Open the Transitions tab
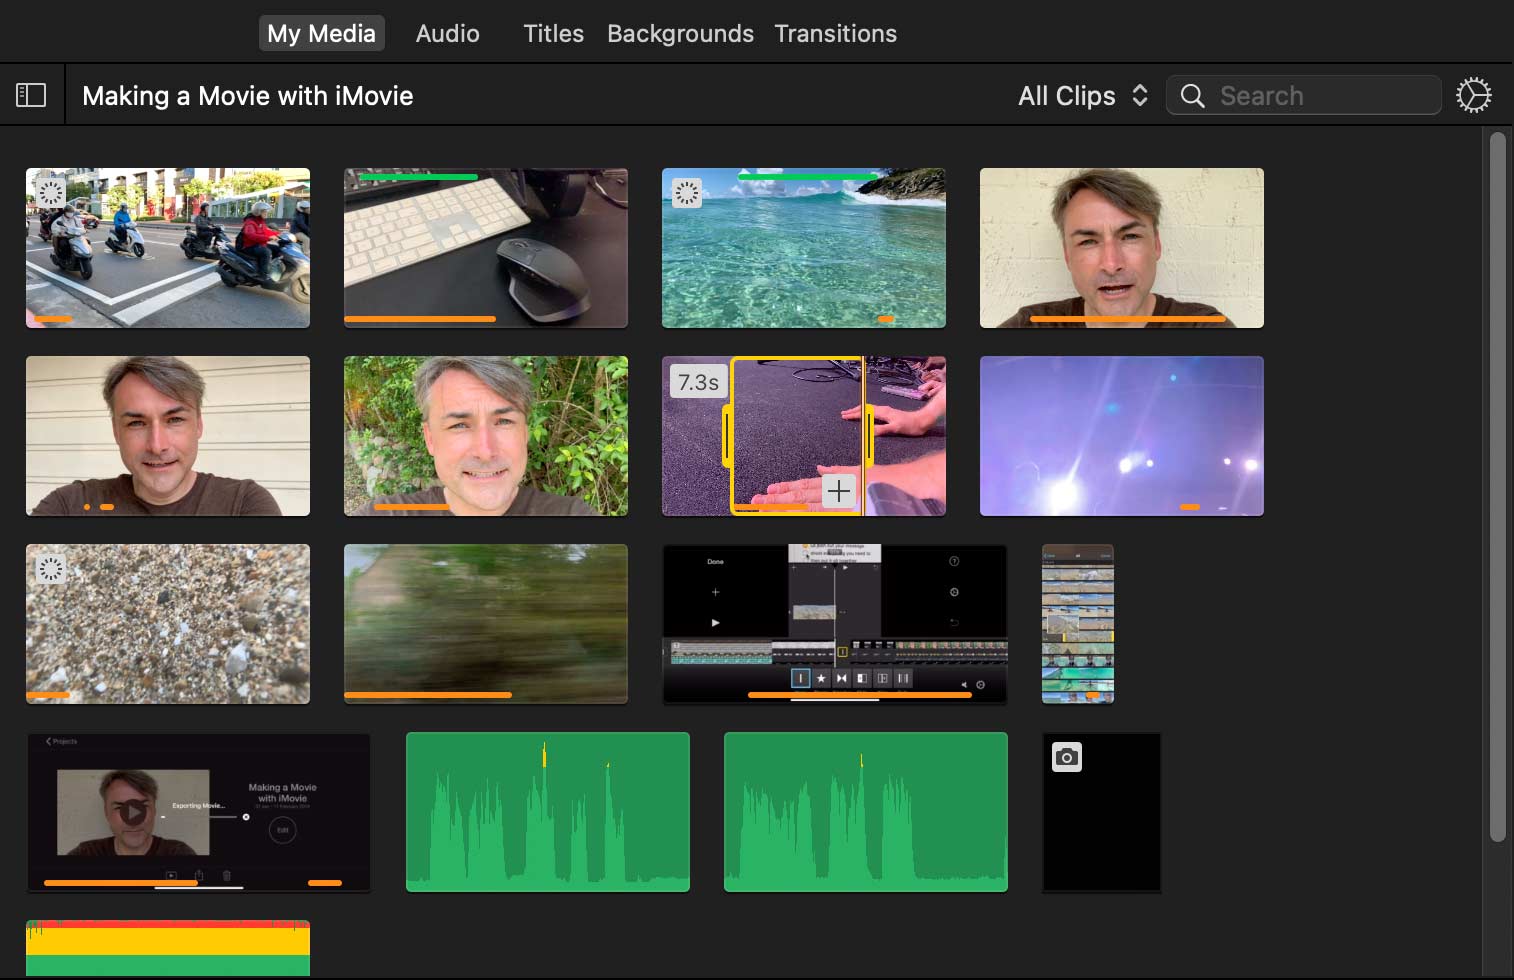Screen dimensions: 1514x980 (x=835, y=33)
